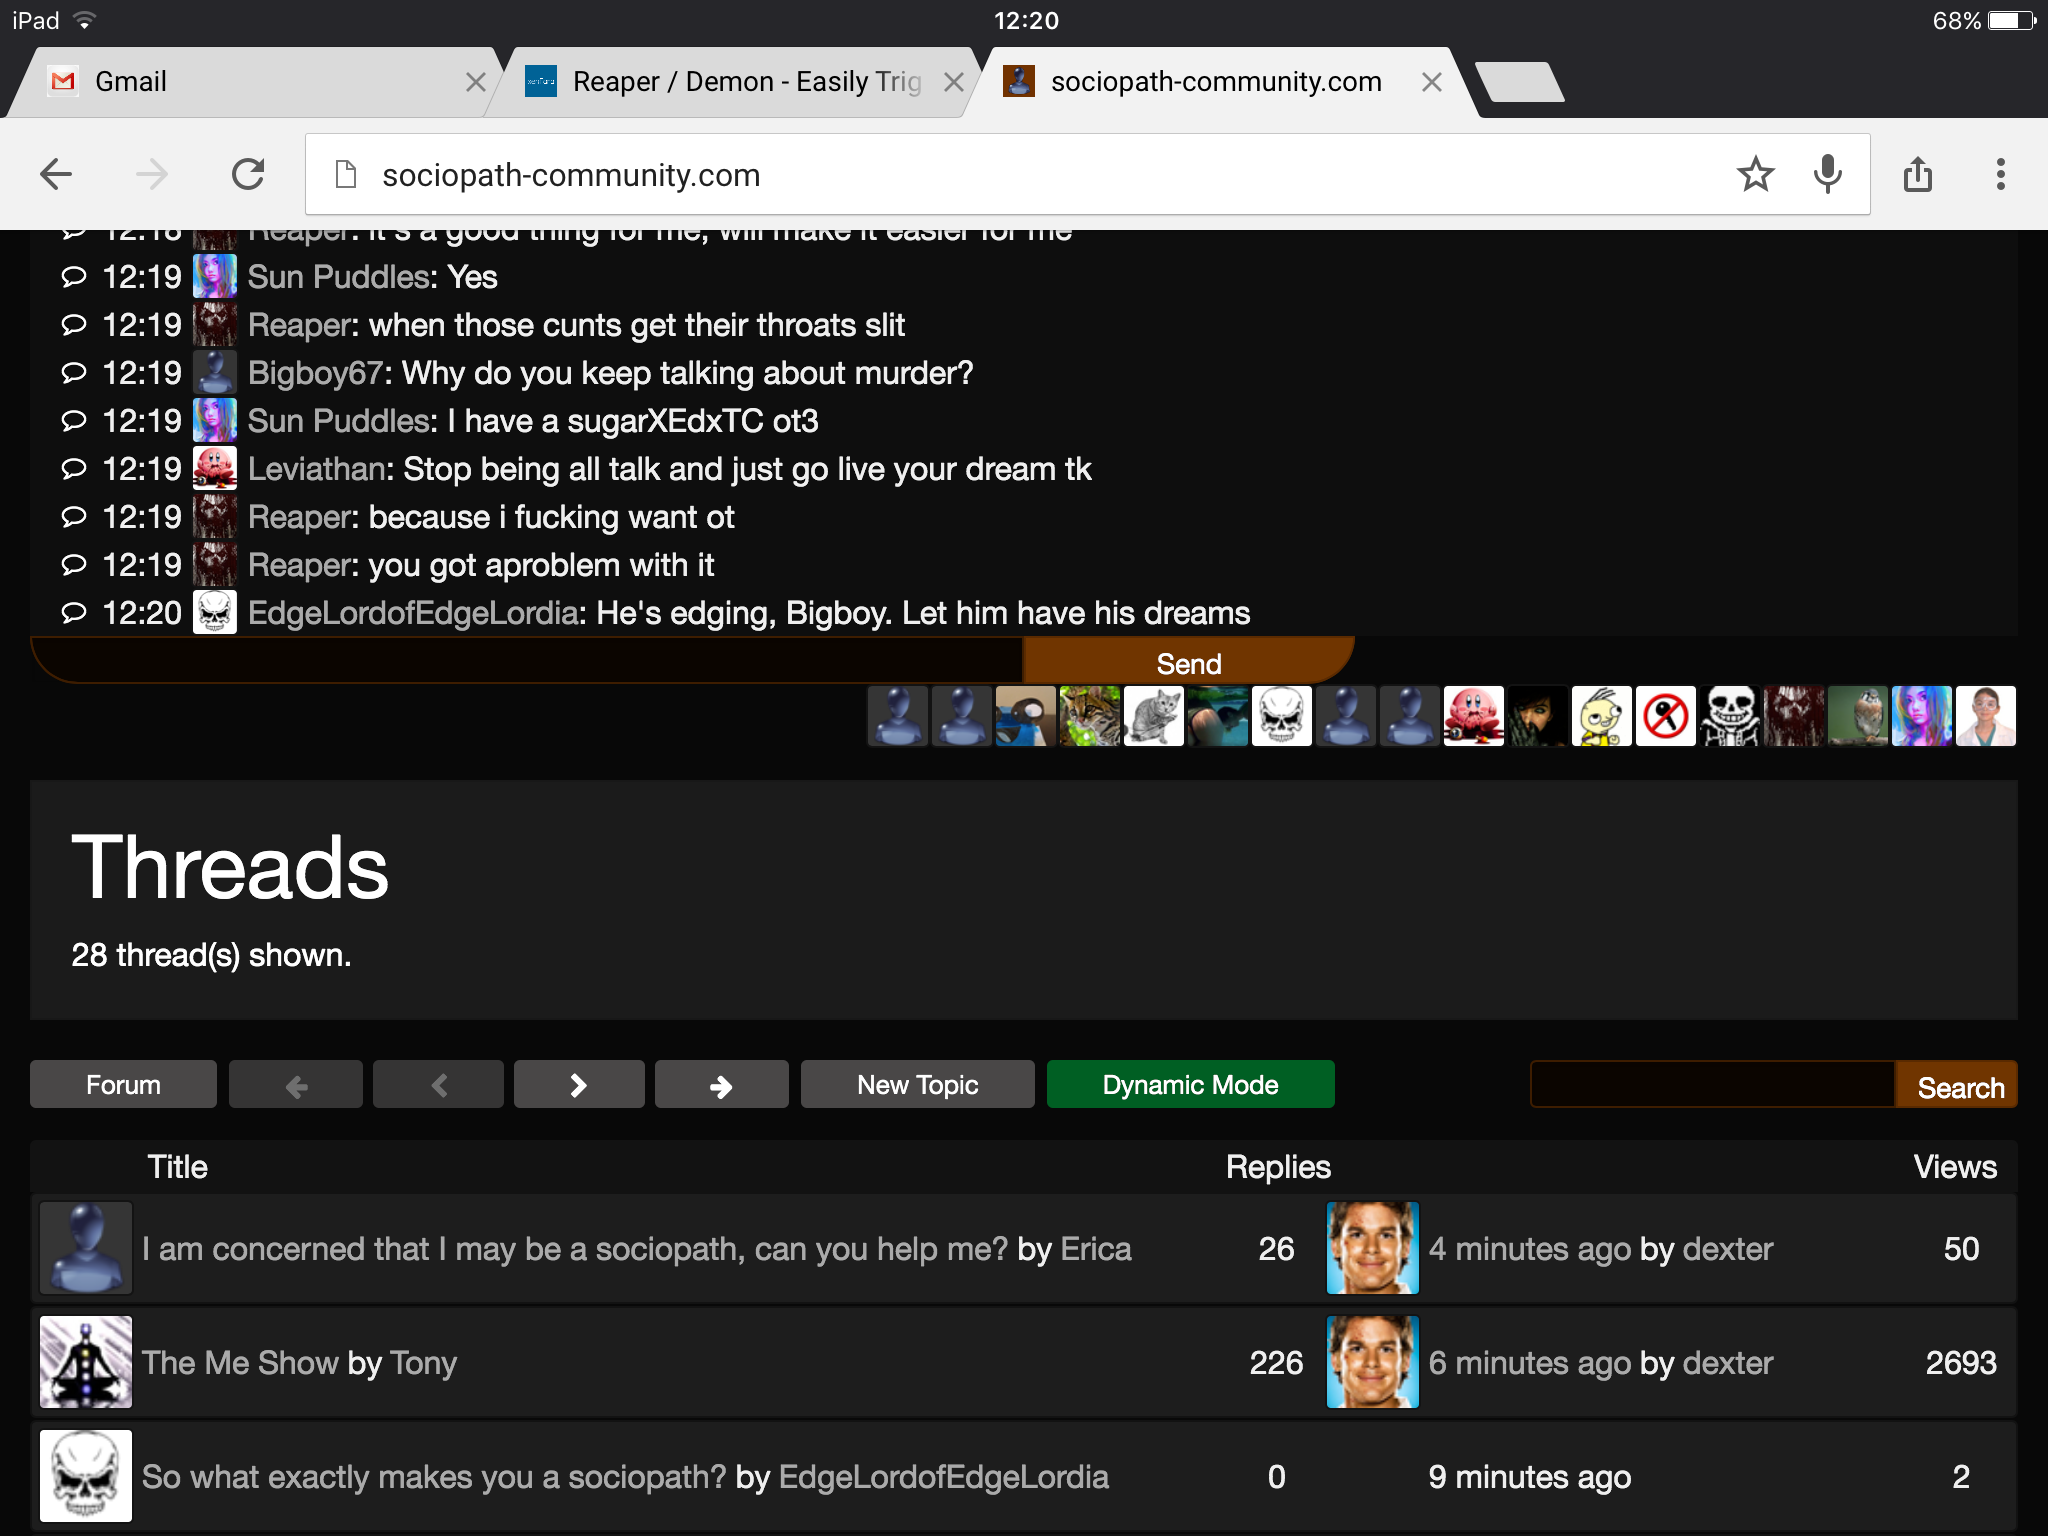This screenshot has height=1536, width=2048.
Task: Open Tony's profile link in thread list
Action: [x=424, y=1363]
